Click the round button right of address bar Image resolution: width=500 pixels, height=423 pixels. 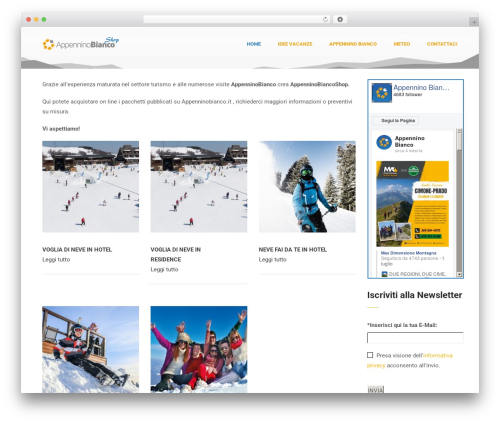tap(340, 20)
